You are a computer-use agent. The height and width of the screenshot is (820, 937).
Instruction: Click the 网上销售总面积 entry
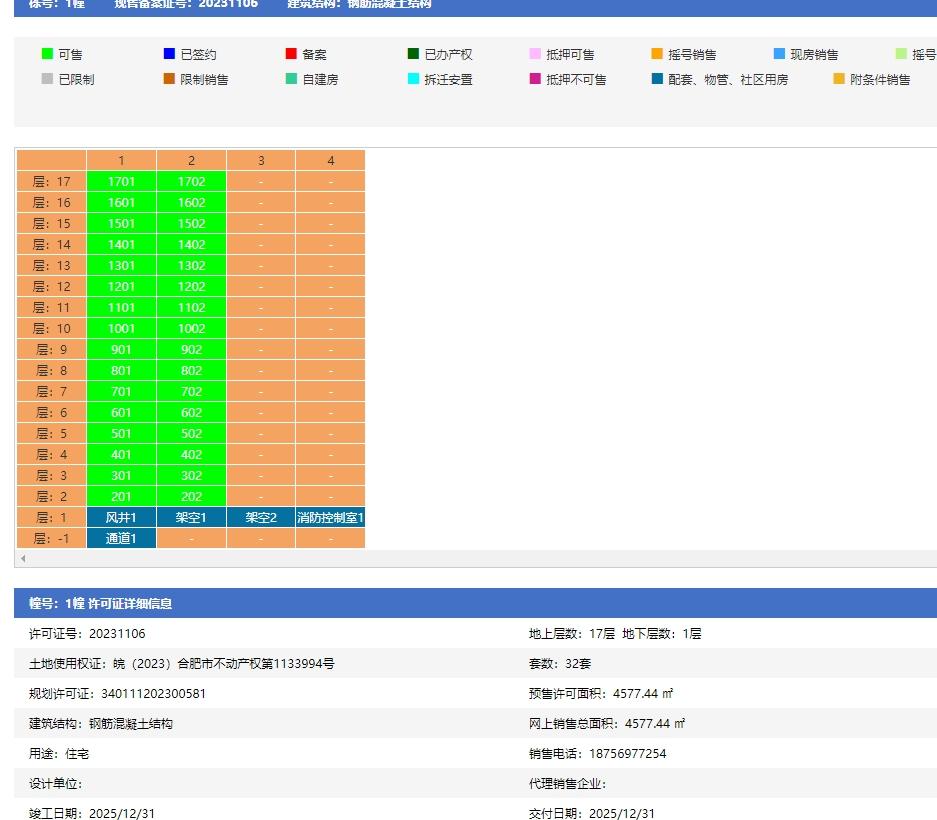click(607, 723)
